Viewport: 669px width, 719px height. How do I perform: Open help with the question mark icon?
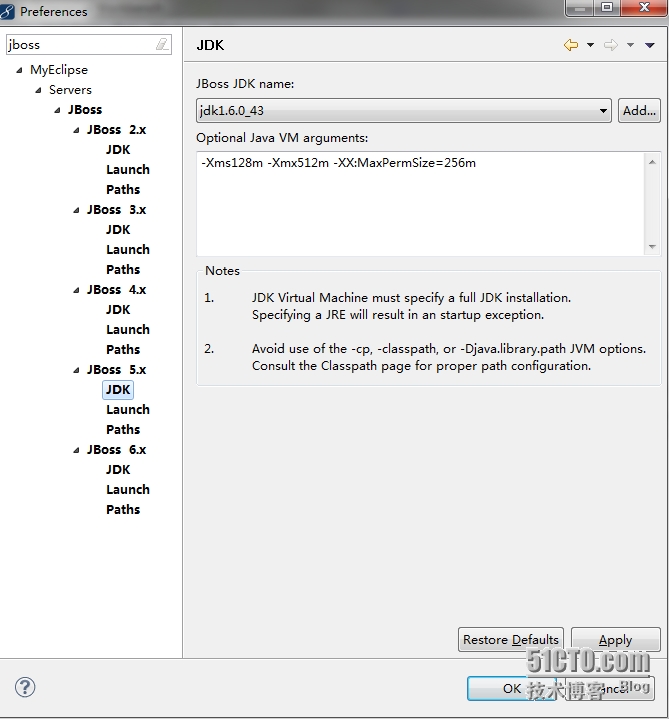pos(25,687)
